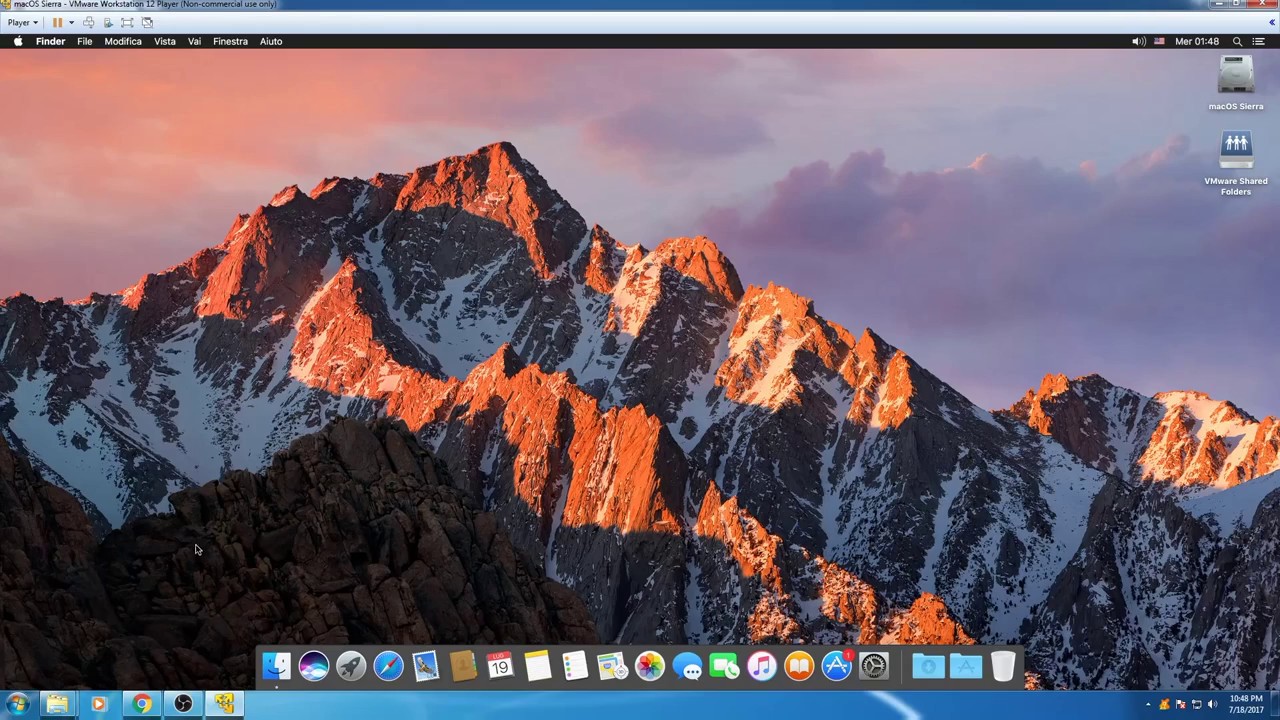Image resolution: width=1280 pixels, height=720 pixels.
Task: Open the Finder menu
Action: click(x=50, y=41)
